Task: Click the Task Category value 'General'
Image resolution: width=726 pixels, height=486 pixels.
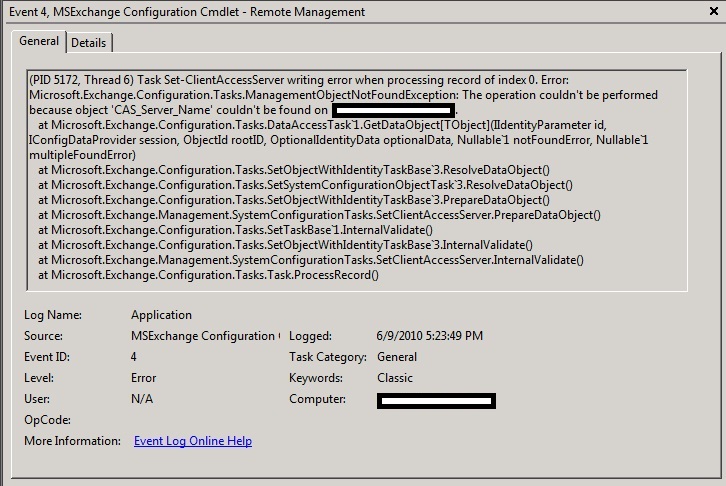Action: tap(397, 357)
